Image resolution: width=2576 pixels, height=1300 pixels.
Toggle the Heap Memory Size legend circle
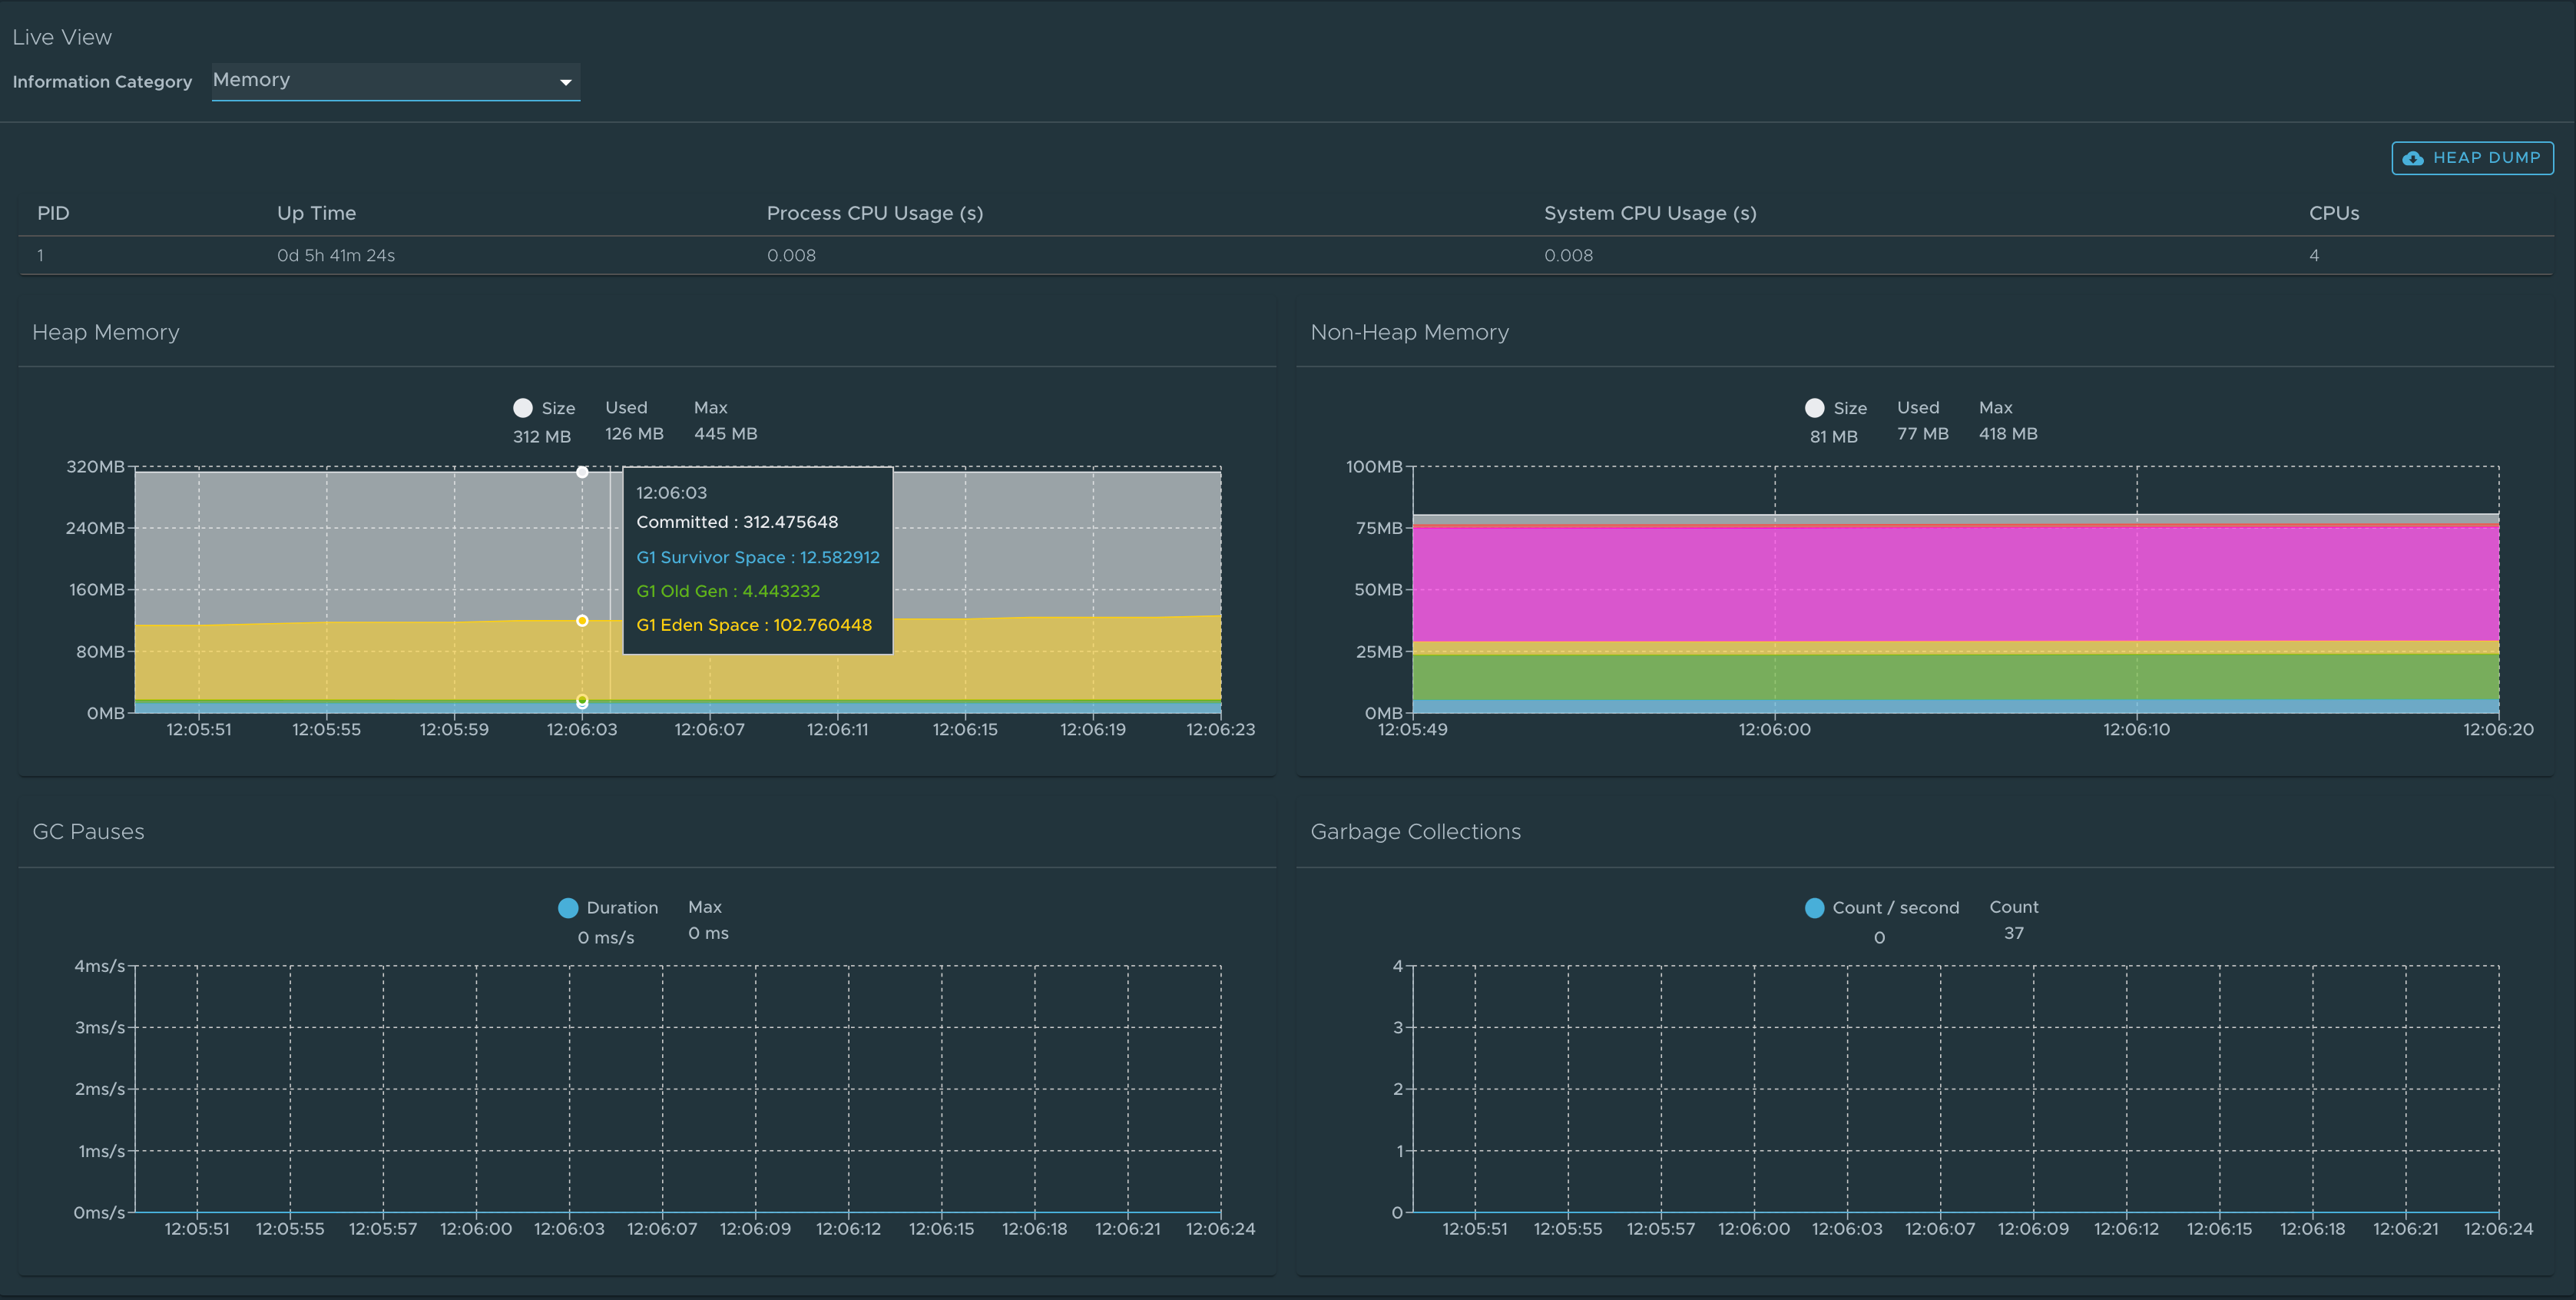point(522,408)
